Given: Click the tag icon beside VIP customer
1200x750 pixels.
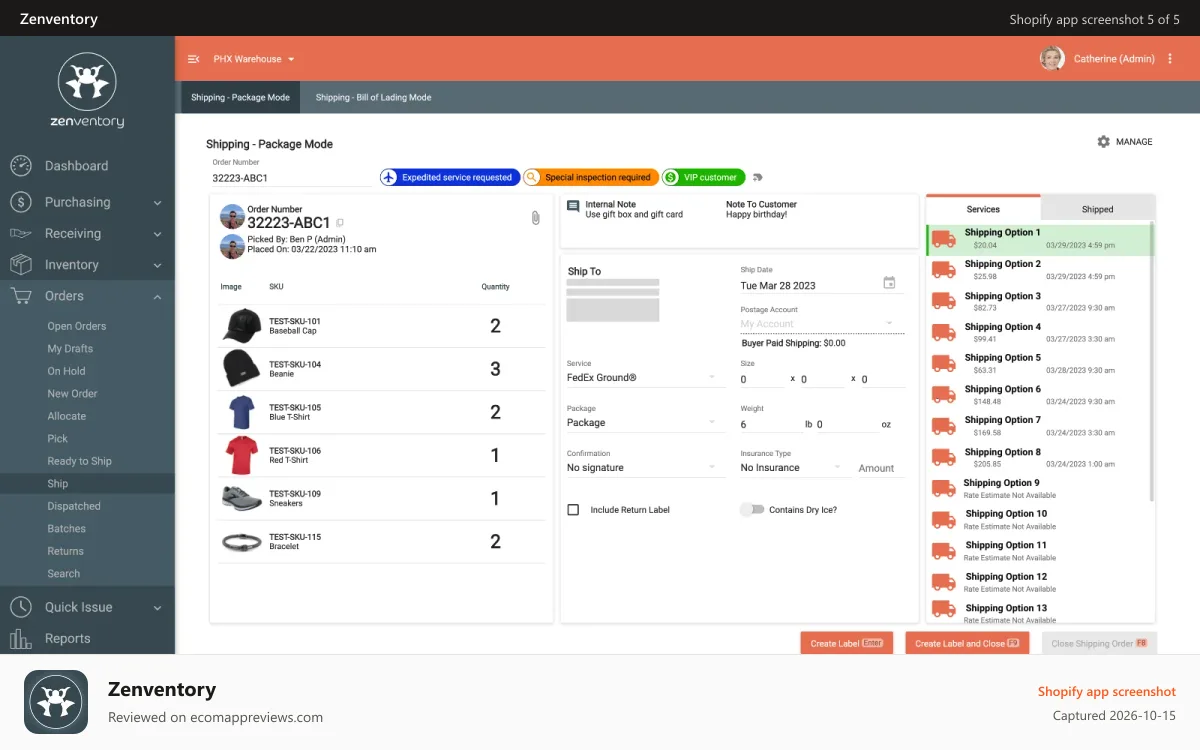Looking at the screenshot, I should tap(757, 178).
